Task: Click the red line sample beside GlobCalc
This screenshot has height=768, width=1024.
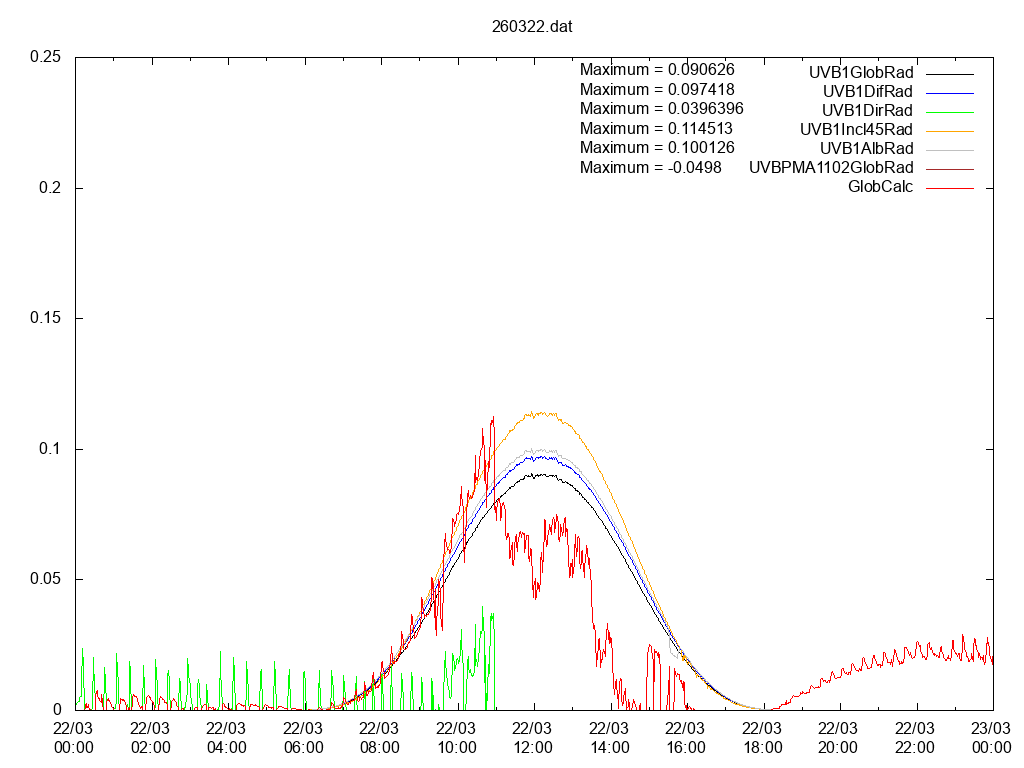Action: [949, 187]
